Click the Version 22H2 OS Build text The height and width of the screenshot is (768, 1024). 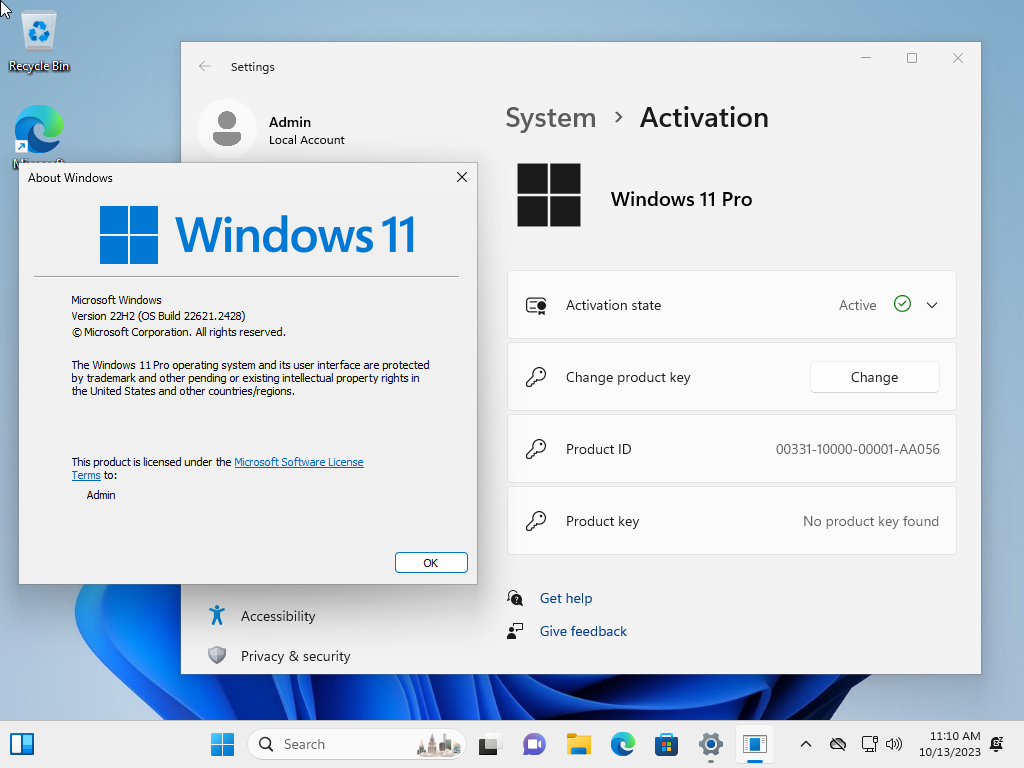(x=158, y=315)
